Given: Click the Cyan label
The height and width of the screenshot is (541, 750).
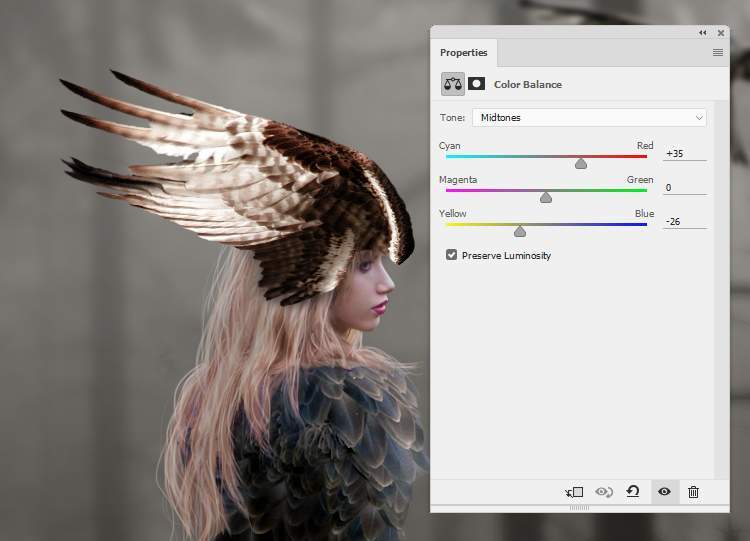Looking at the screenshot, I should pos(450,145).
